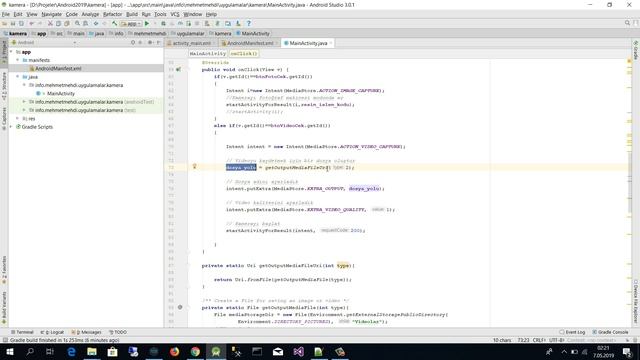Click the yellow lightbulb intention icon
Screen dimensions: 640x360
pos(194,166)
